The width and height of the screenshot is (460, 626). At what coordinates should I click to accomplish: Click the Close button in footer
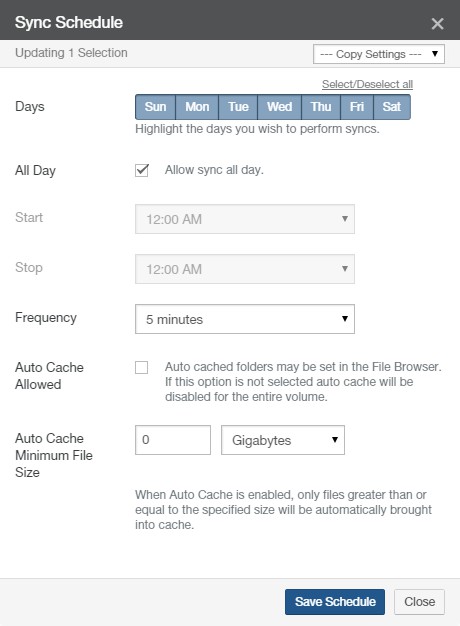click(x=419, y=602)
